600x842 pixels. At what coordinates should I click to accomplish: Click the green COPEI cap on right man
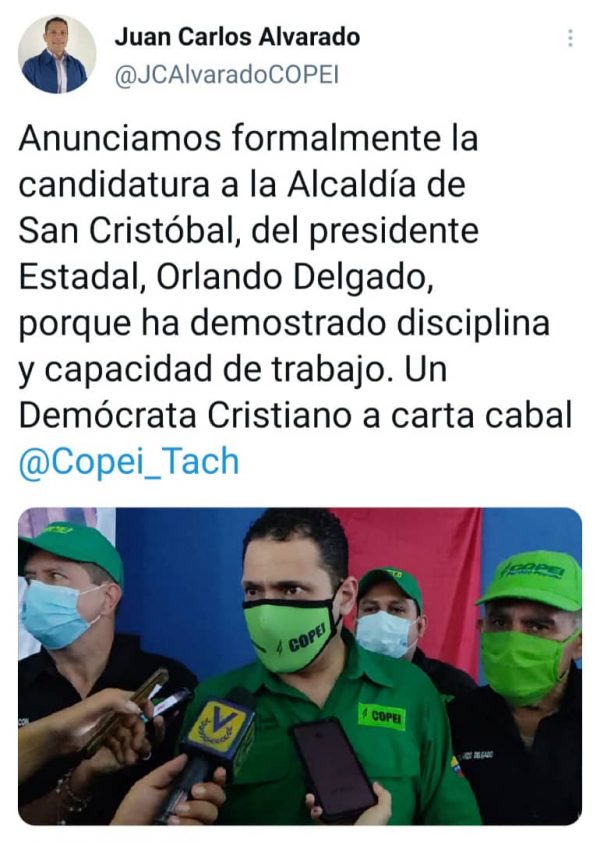[533, 580]
